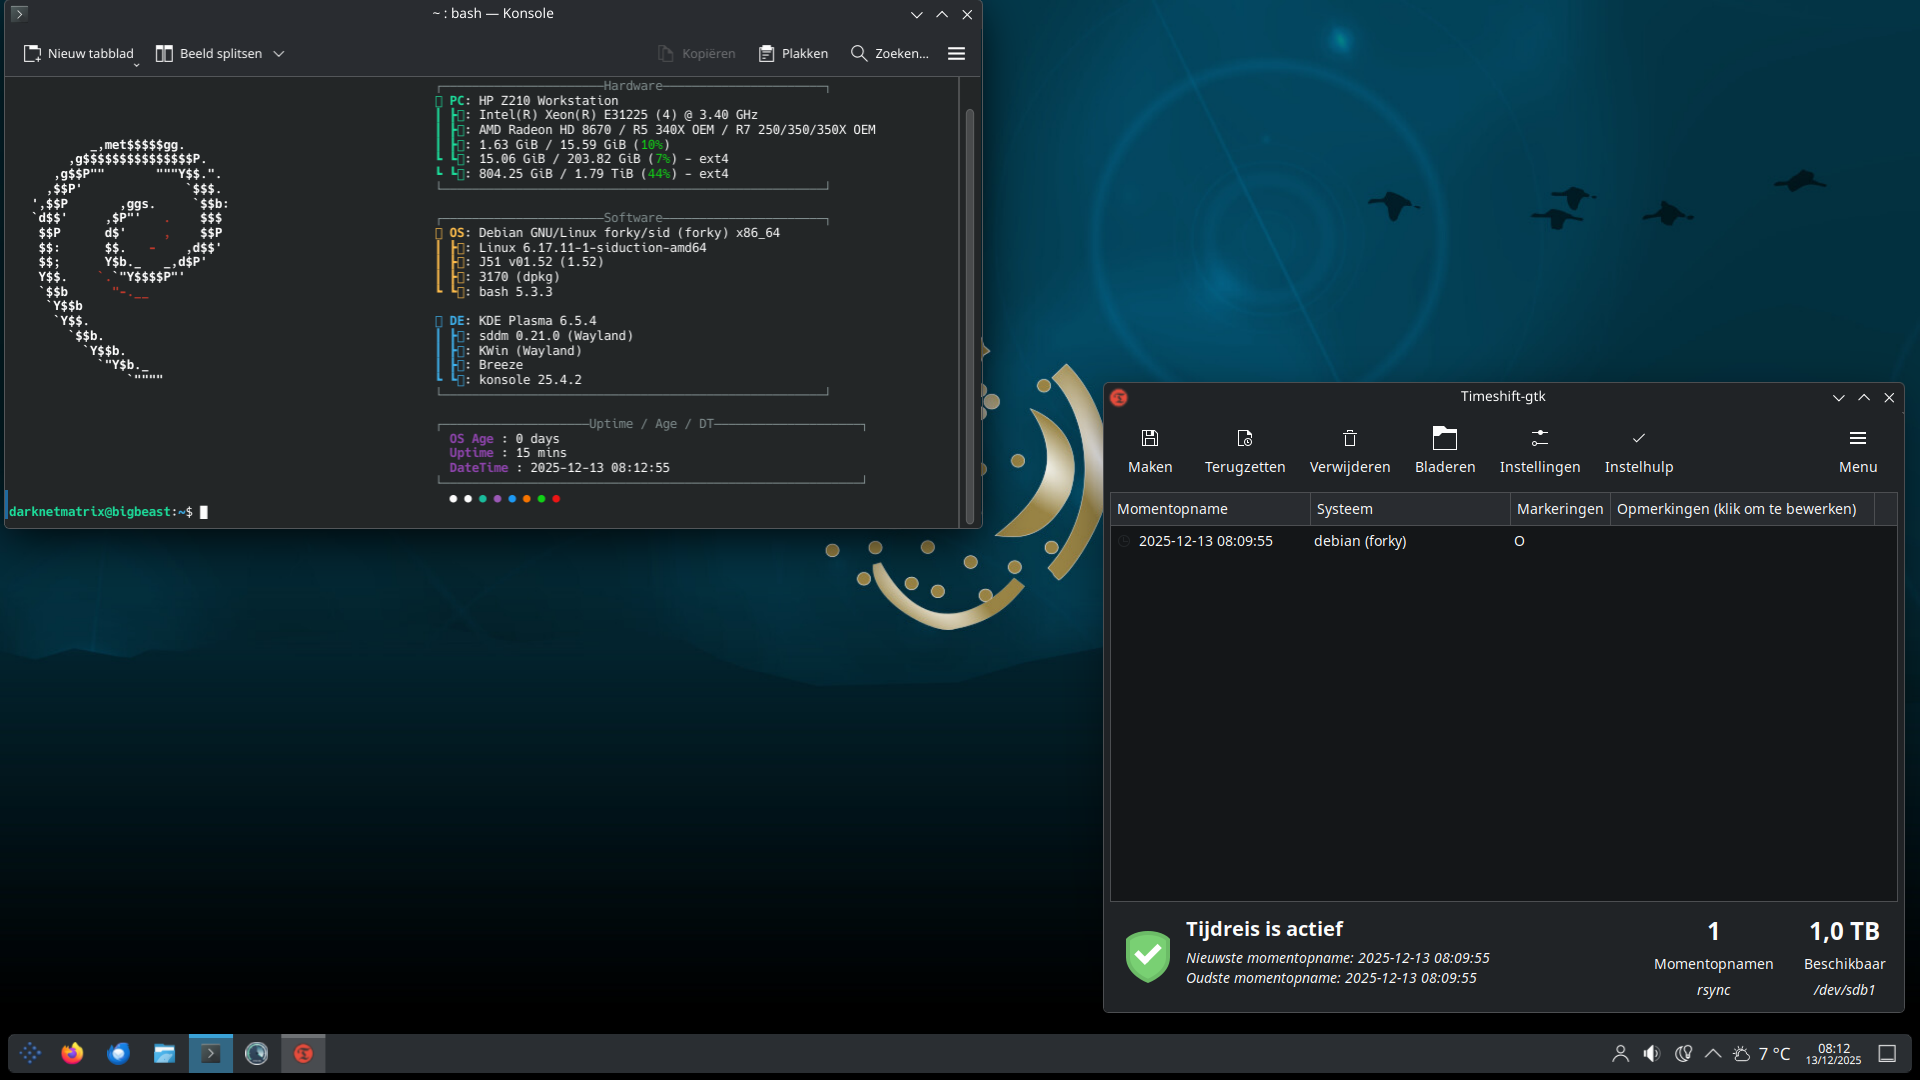Expand the Beeld splitsen chevron

coord(279,54)
